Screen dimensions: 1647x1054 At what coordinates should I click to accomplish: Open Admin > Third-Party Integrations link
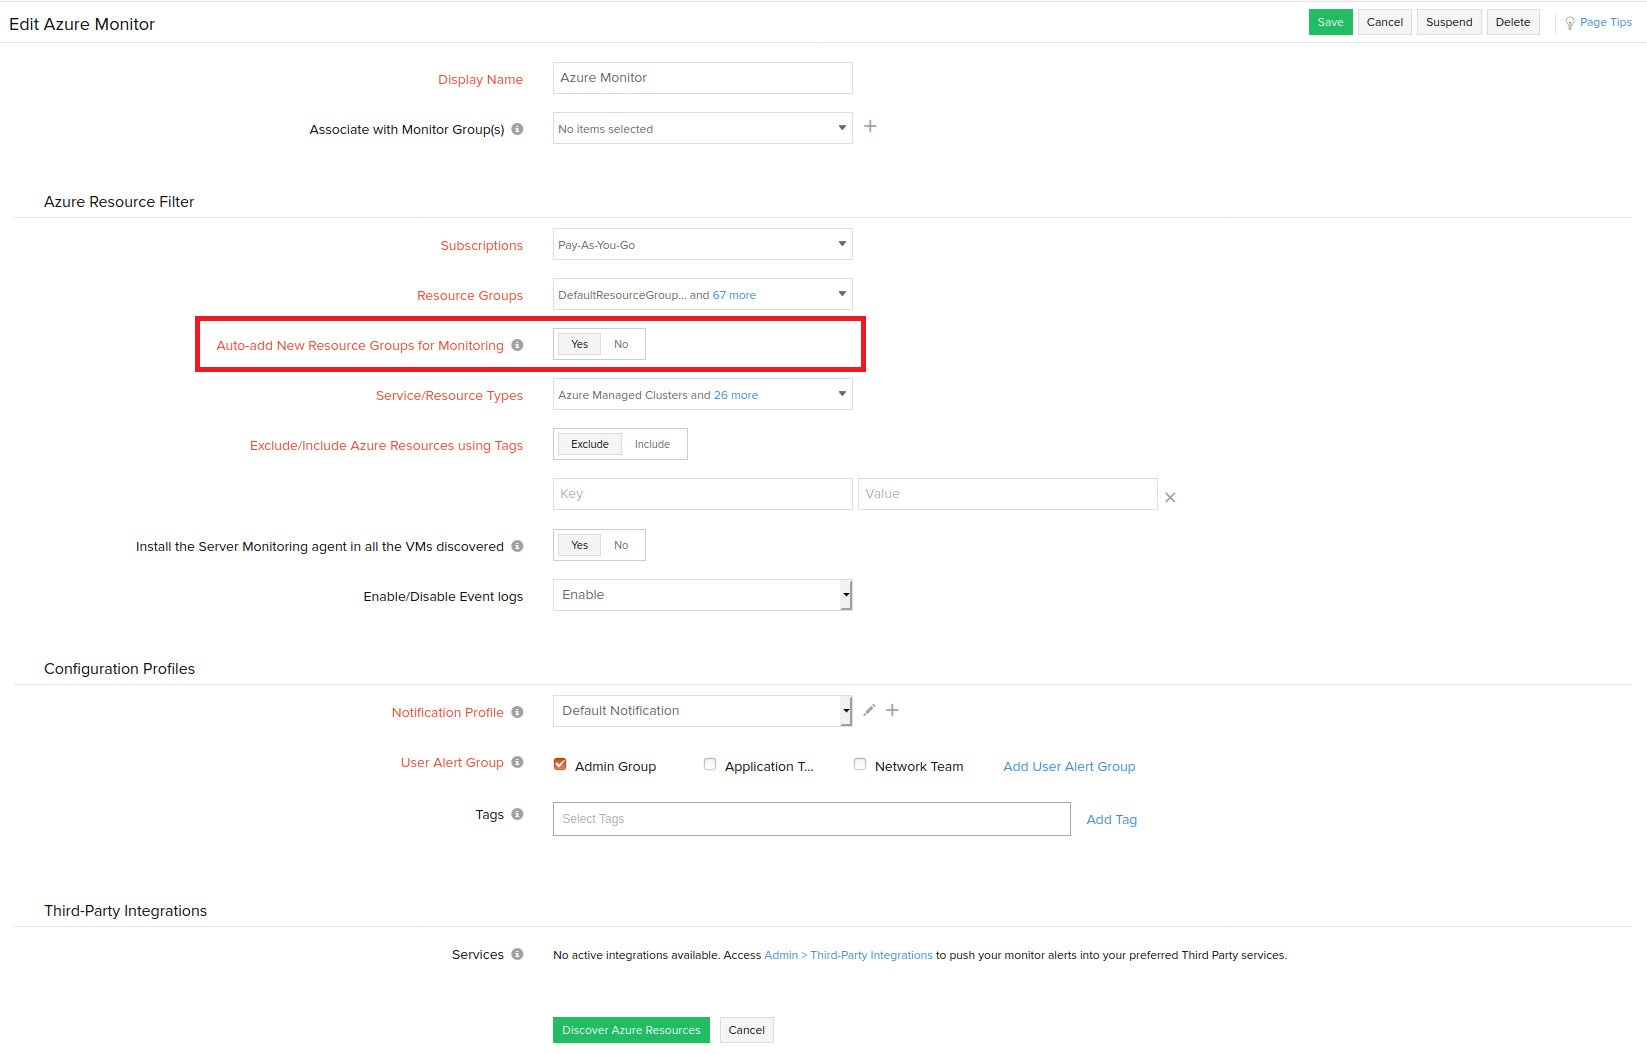pos(848,955)
